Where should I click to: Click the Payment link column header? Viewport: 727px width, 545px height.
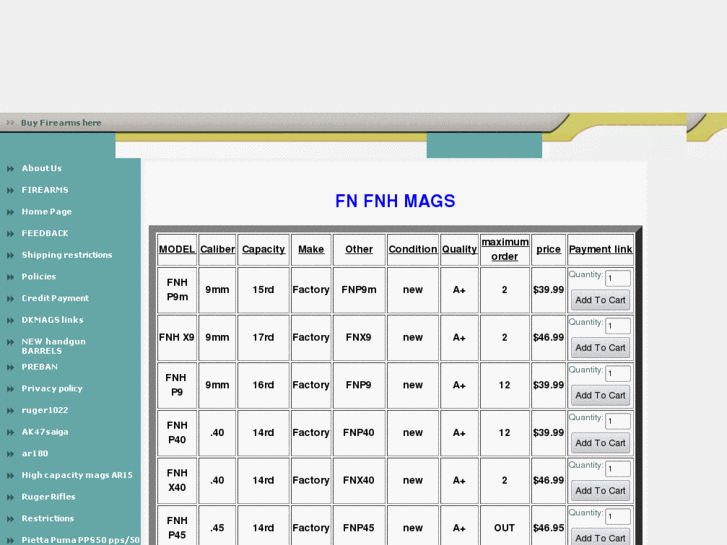point(600,250)
